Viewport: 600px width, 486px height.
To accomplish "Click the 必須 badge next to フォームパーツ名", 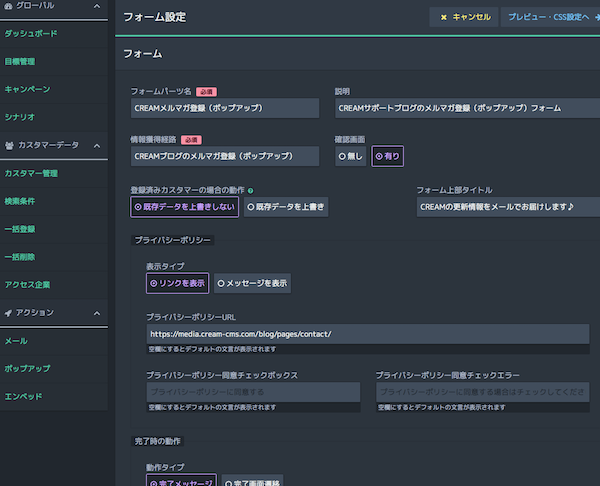I will 207,92.
